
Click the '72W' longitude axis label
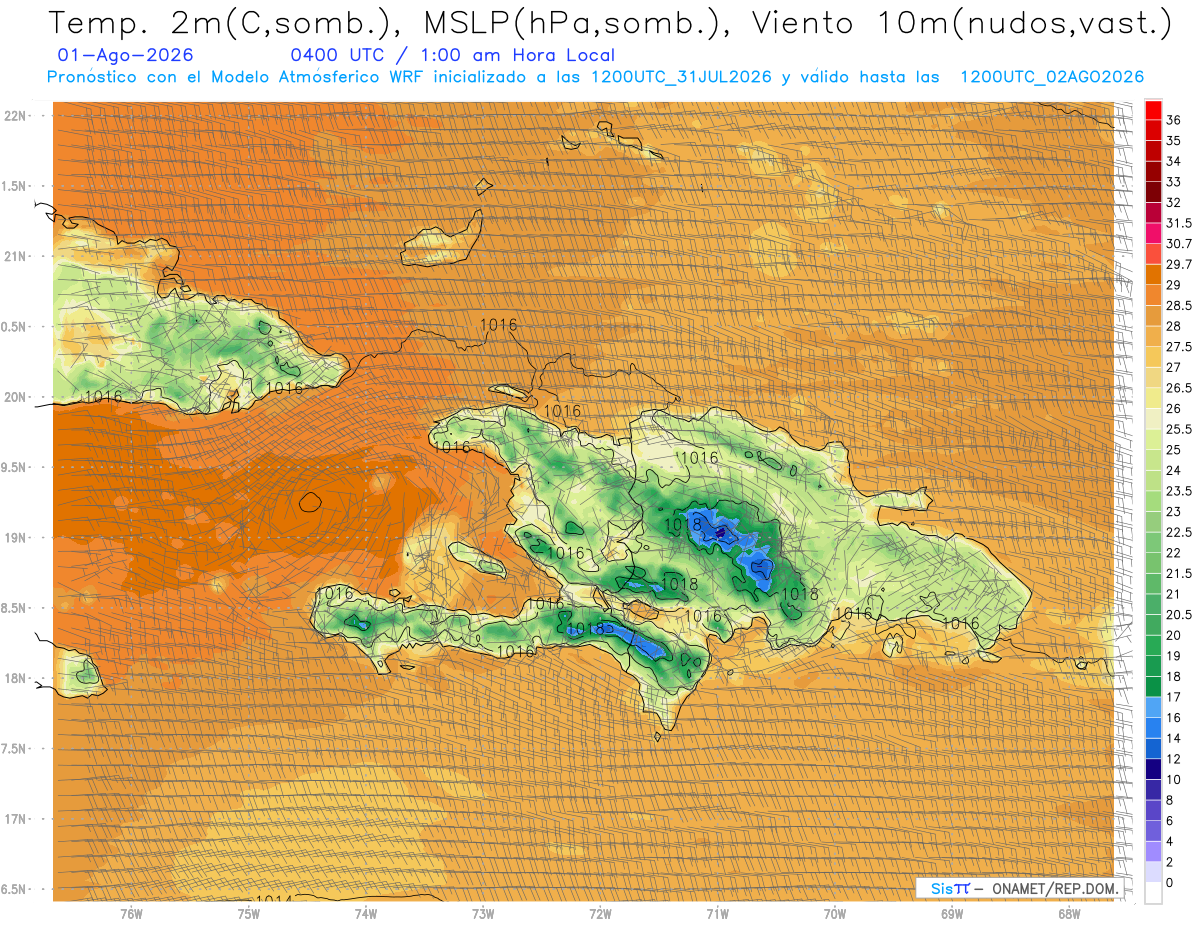click(x=600, y=913)
